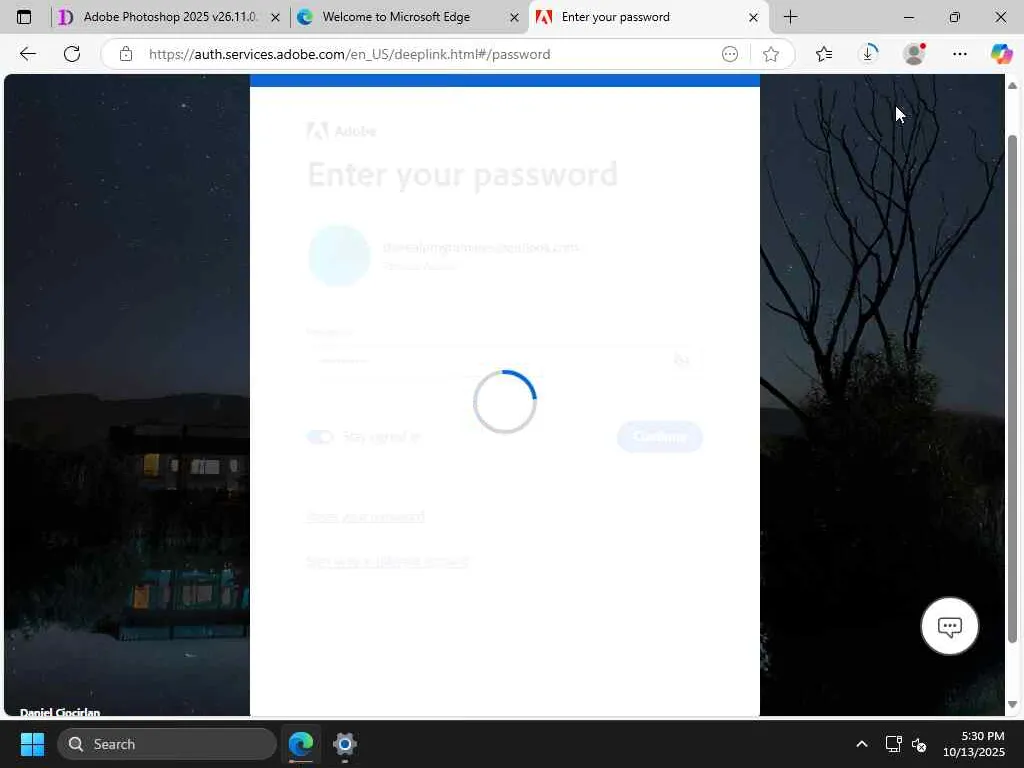Open the Windows Start menu
Screen dimensions: 1024x768
click(32, 744)
